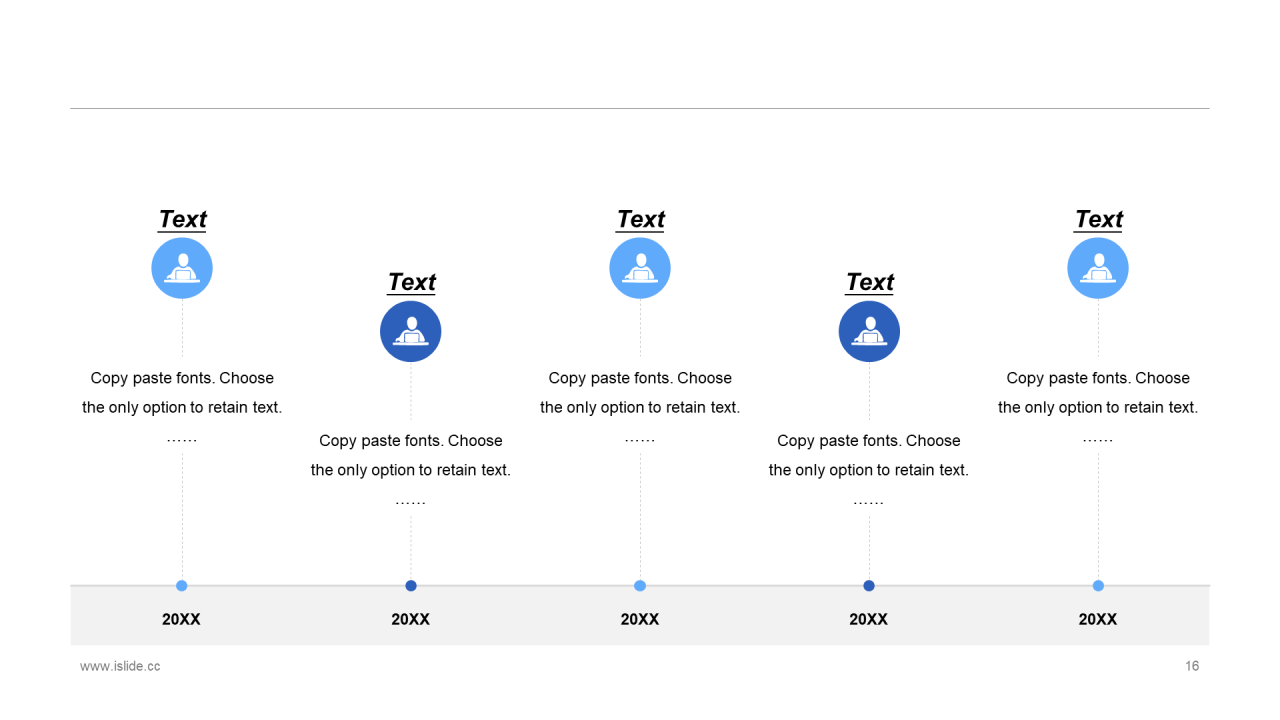The width and height of the screenshot is (1280, 720).
Task: Click the middle light-blue person icon
Action: tap(640, 268)
